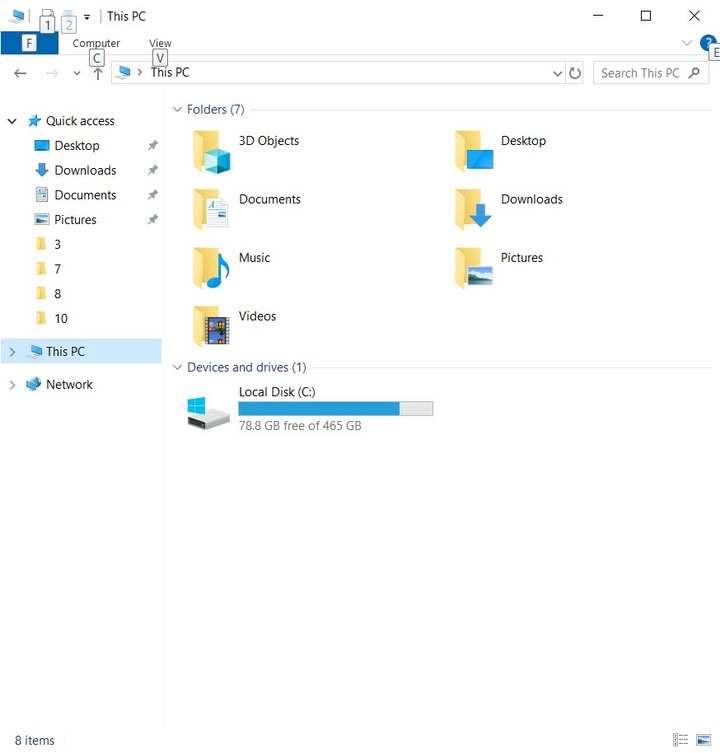Open the View ribbon tab
This screenshot has height=753, width=720.
(160, 43)
